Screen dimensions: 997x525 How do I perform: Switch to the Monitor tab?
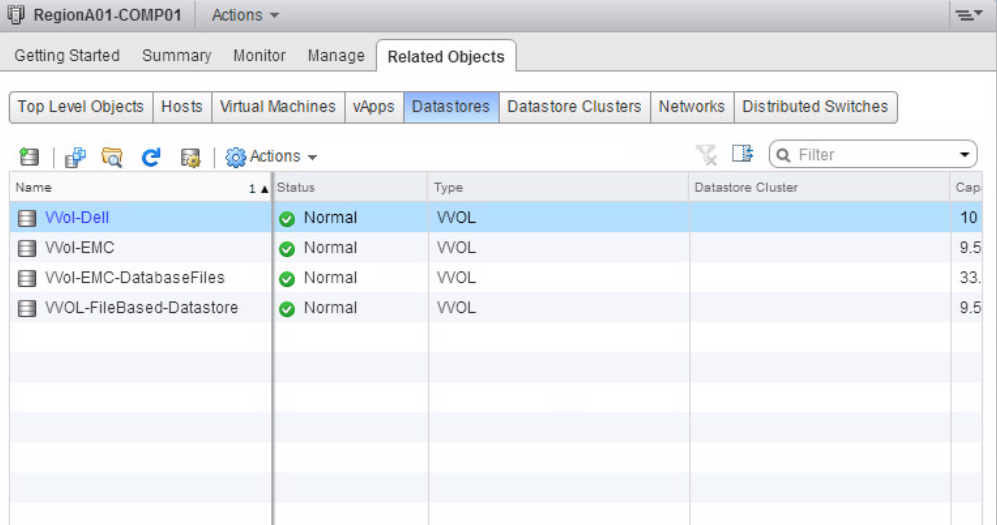point(259,56)
